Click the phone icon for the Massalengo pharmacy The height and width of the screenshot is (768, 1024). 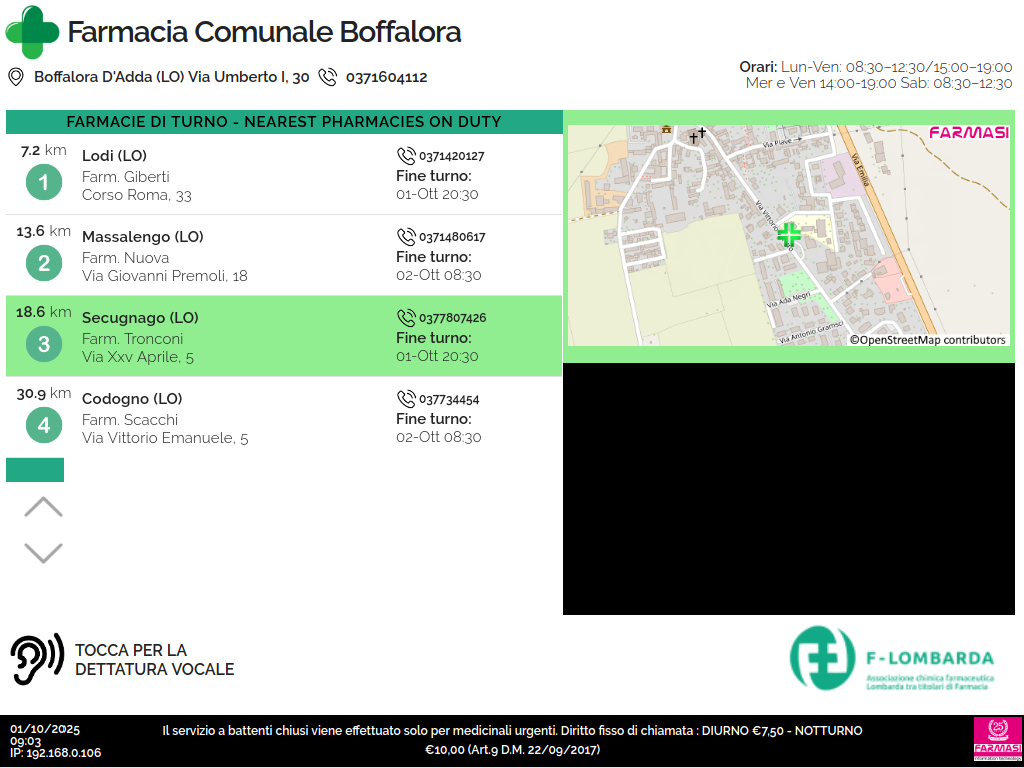click(406, 237)
